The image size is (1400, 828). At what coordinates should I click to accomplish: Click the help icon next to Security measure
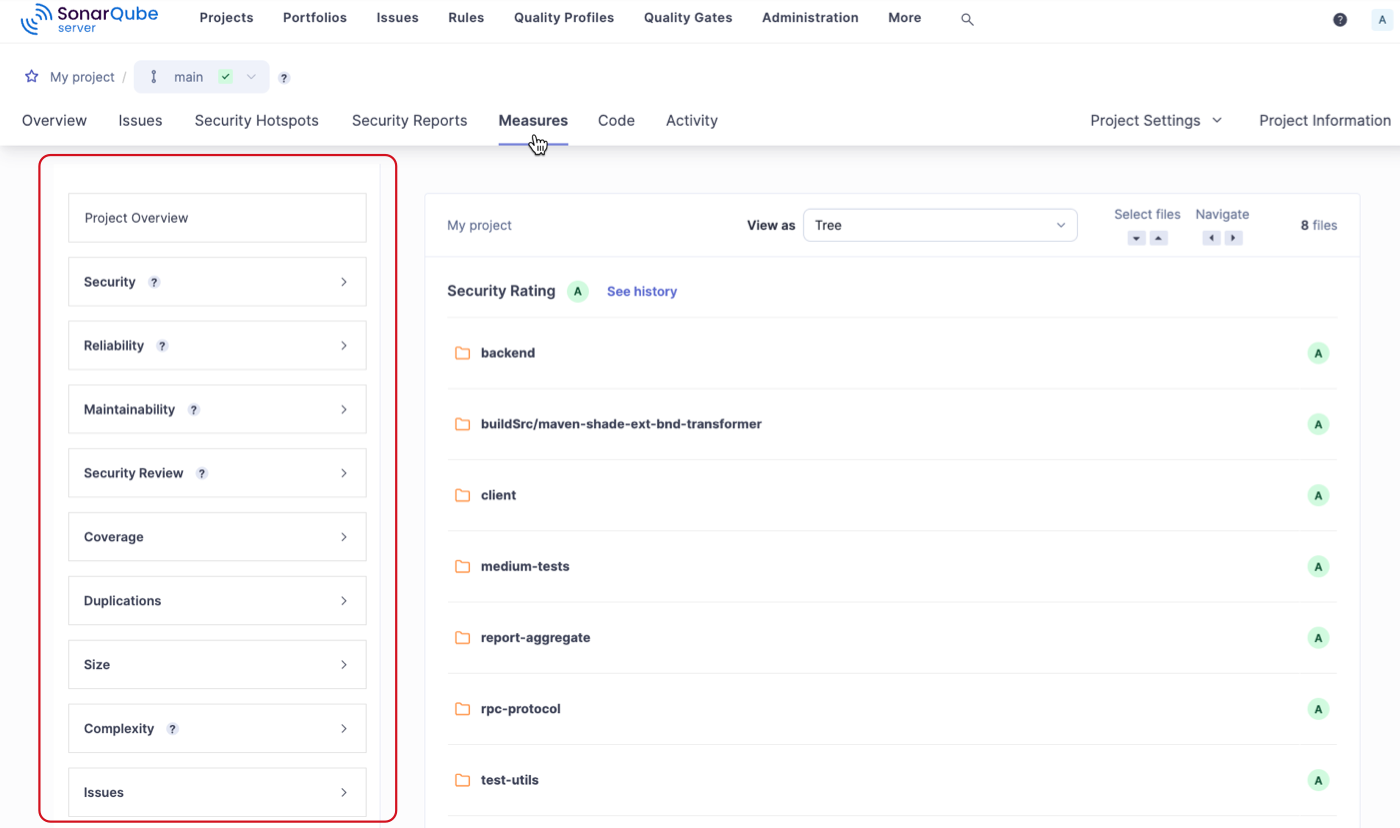point(153,282)
